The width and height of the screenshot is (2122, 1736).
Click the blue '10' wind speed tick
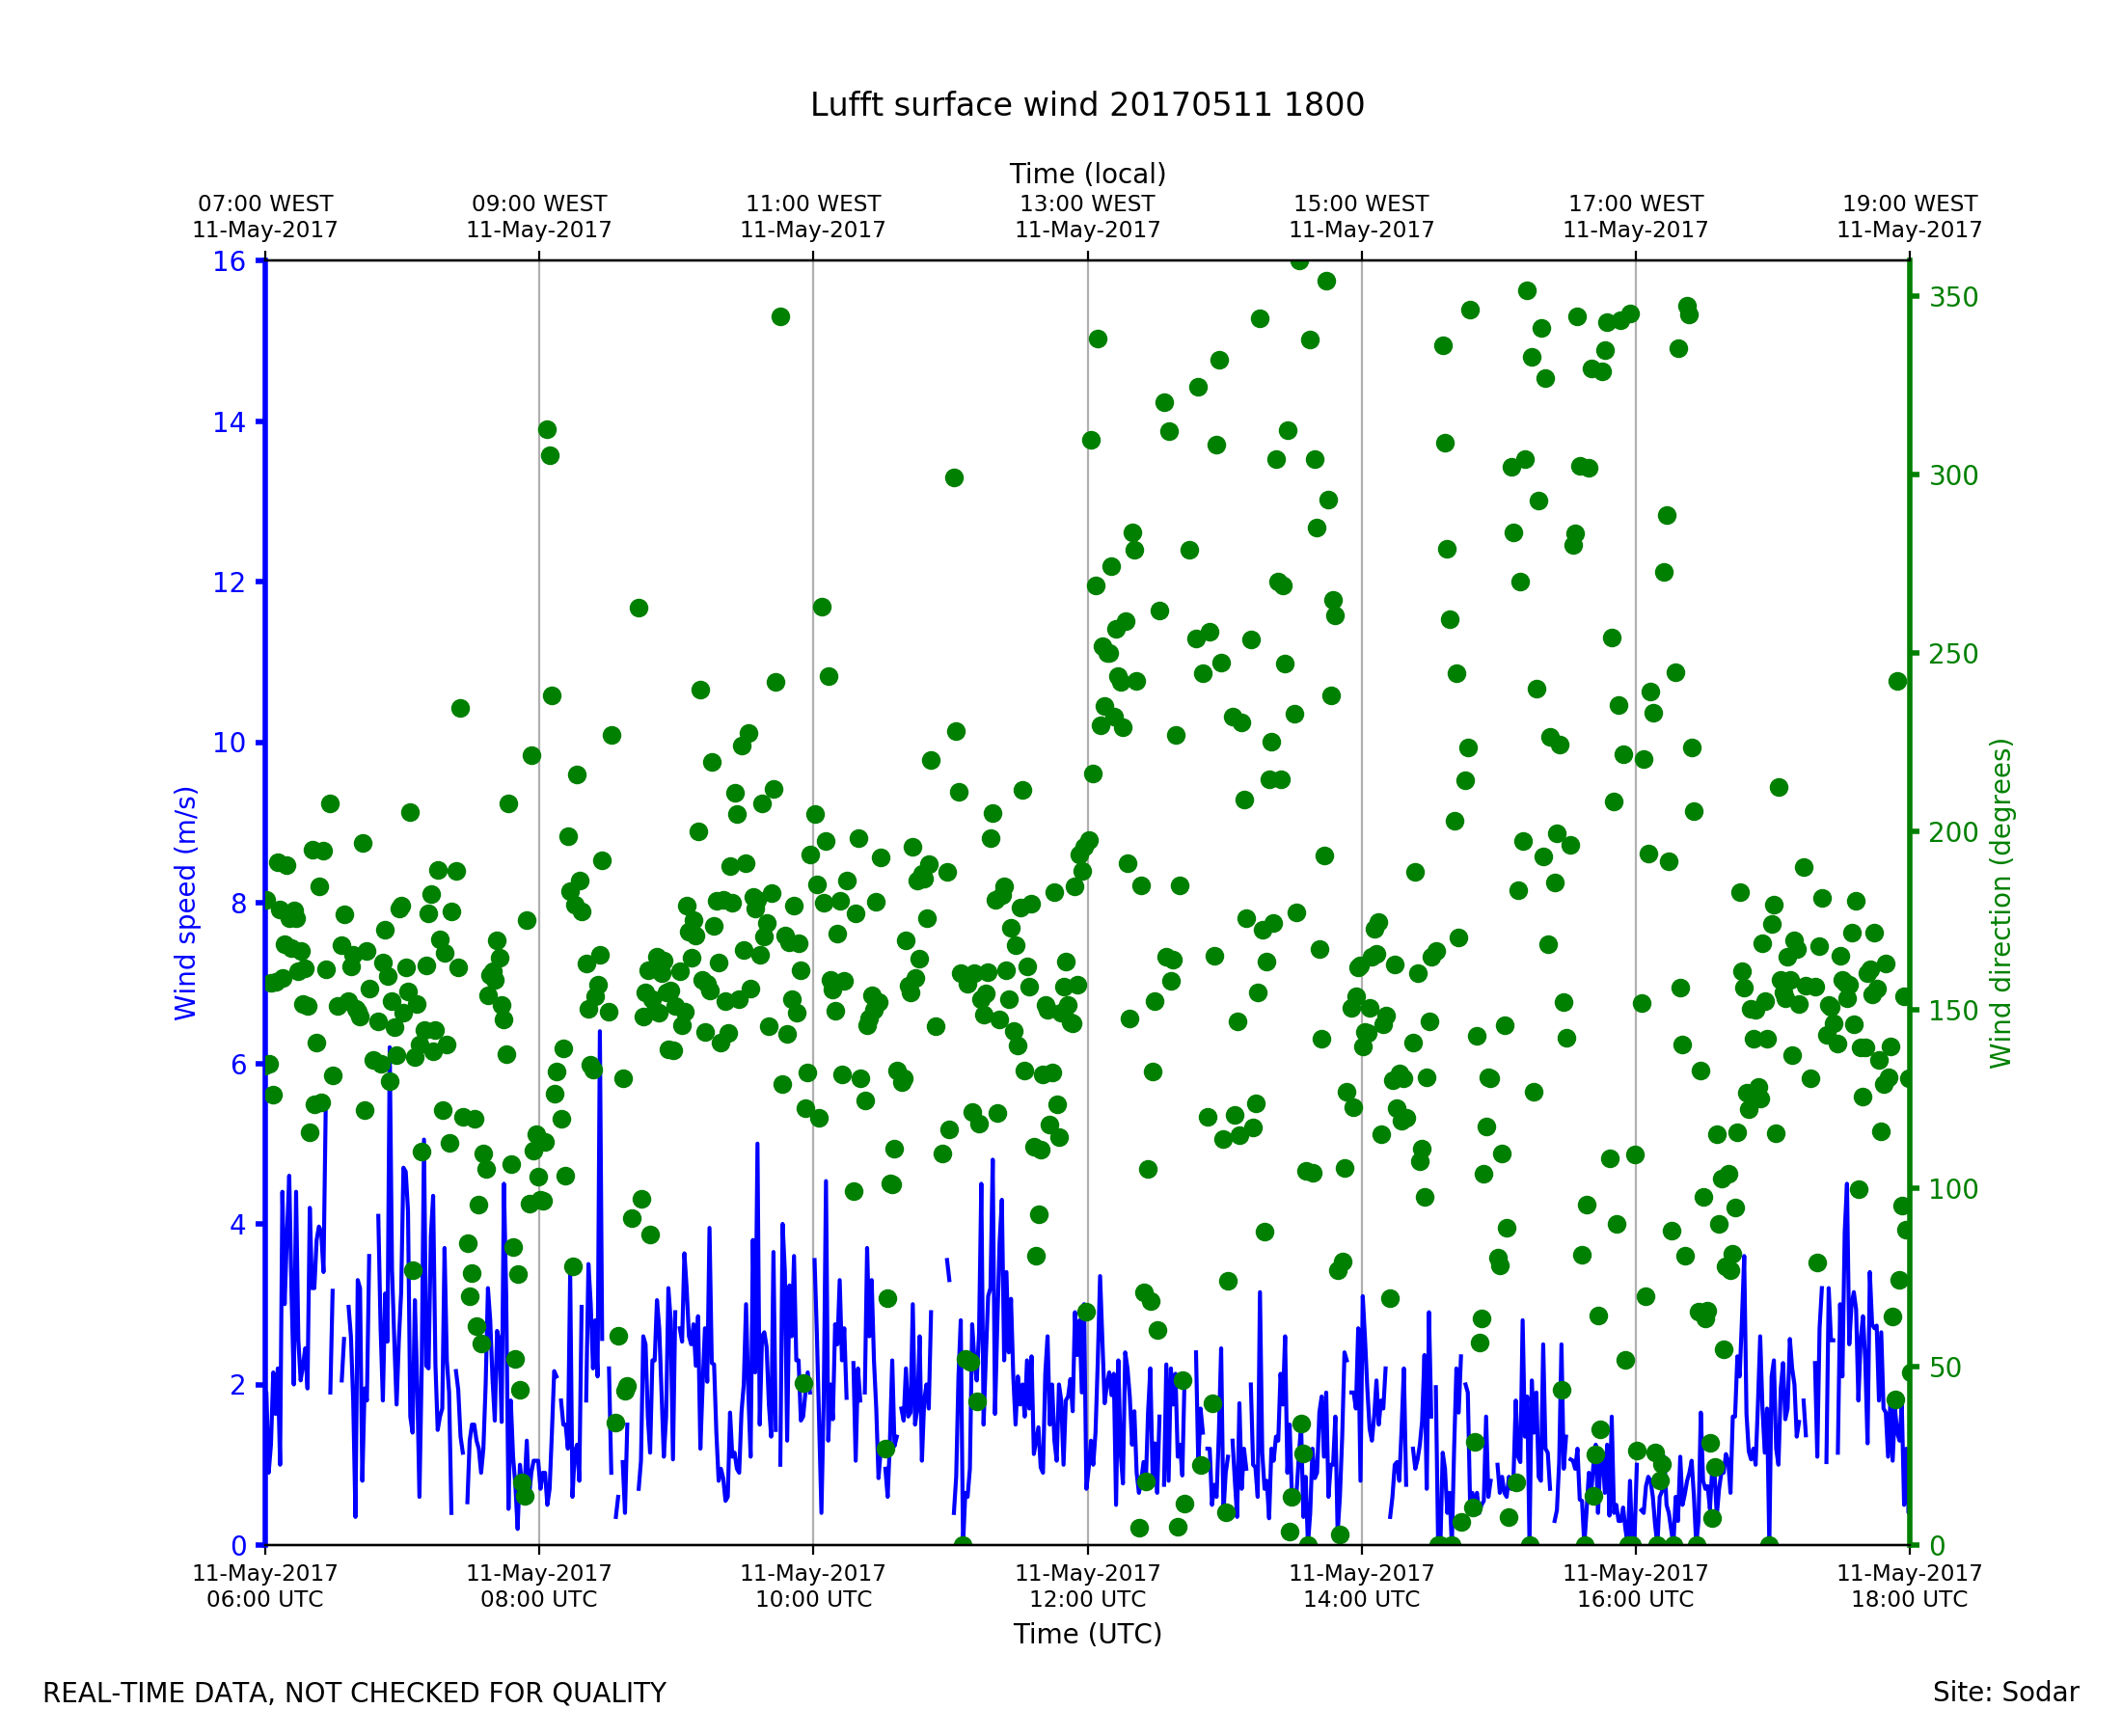[228, 743]
